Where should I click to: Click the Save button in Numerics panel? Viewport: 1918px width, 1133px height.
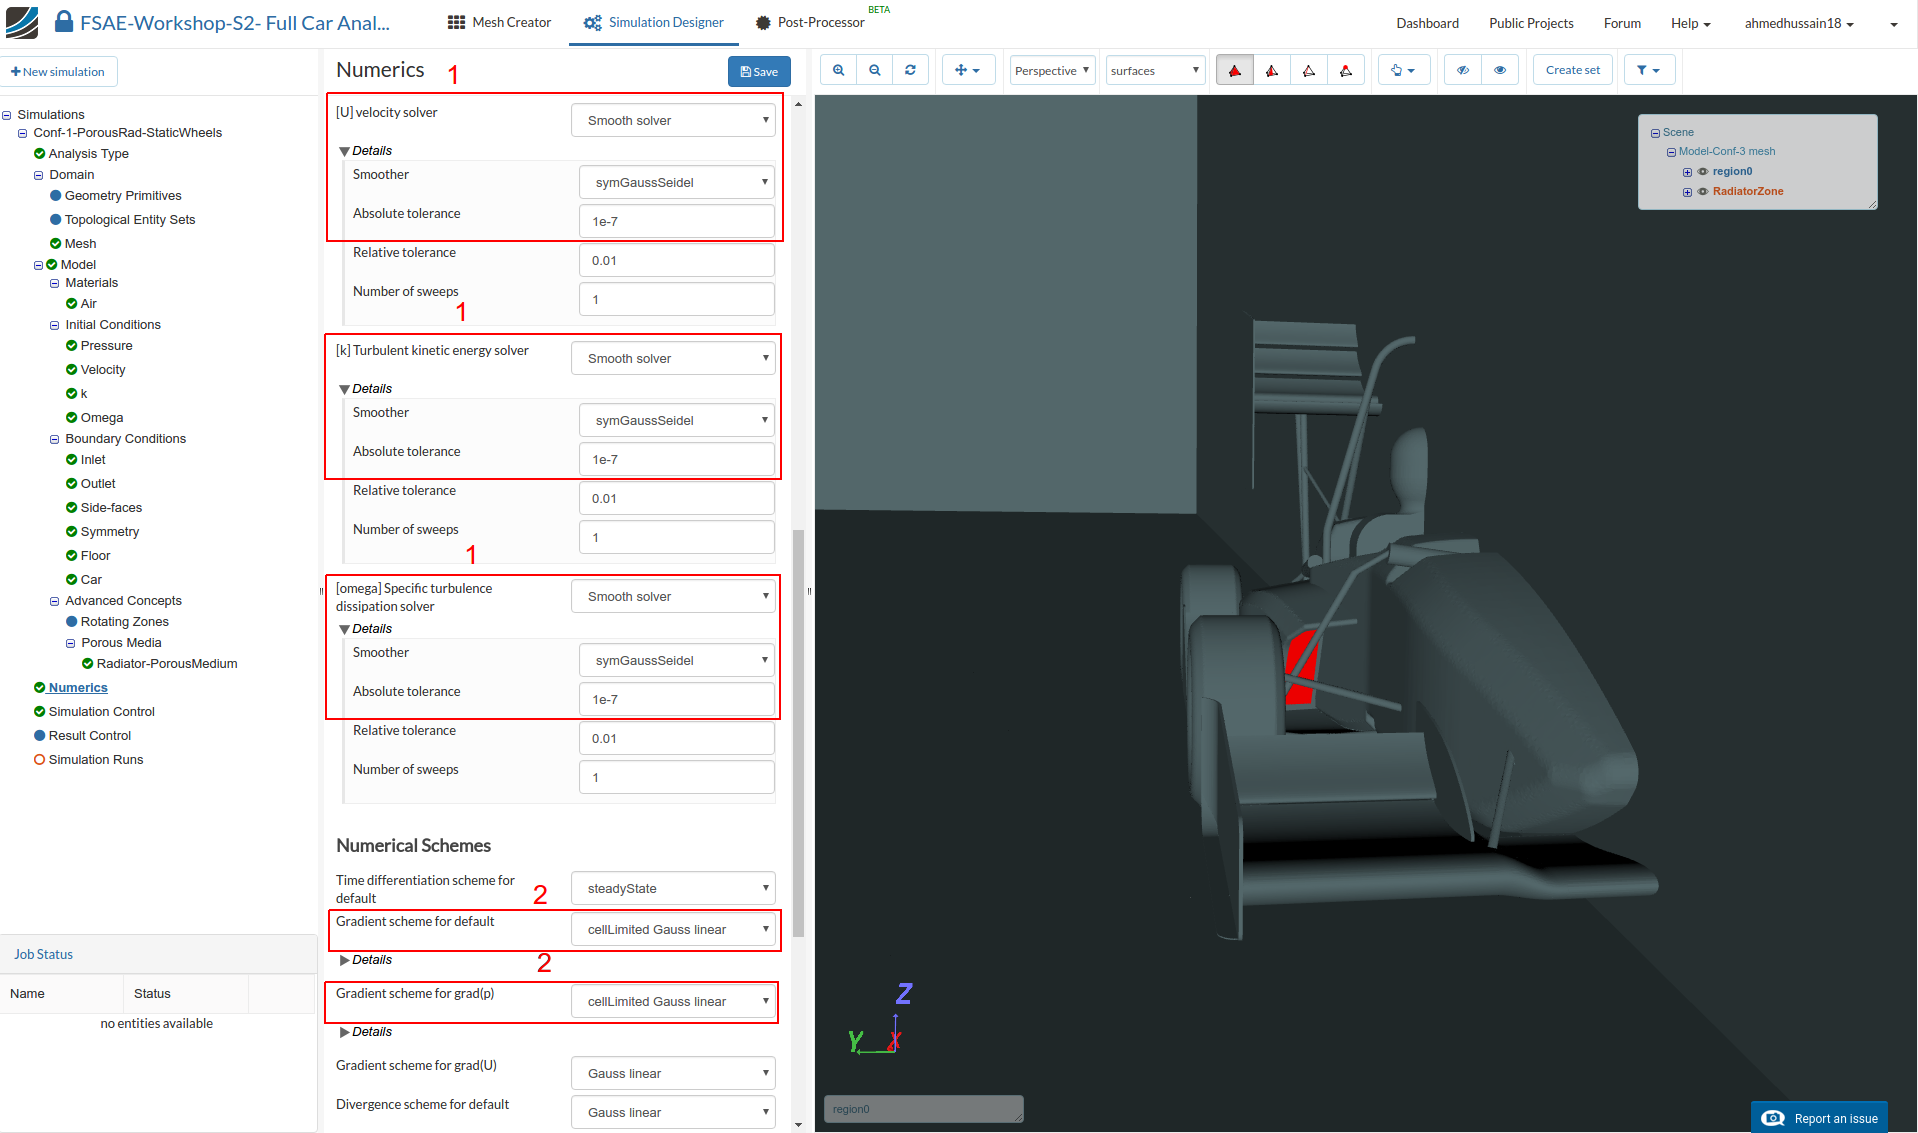click(x=759, y=71)
